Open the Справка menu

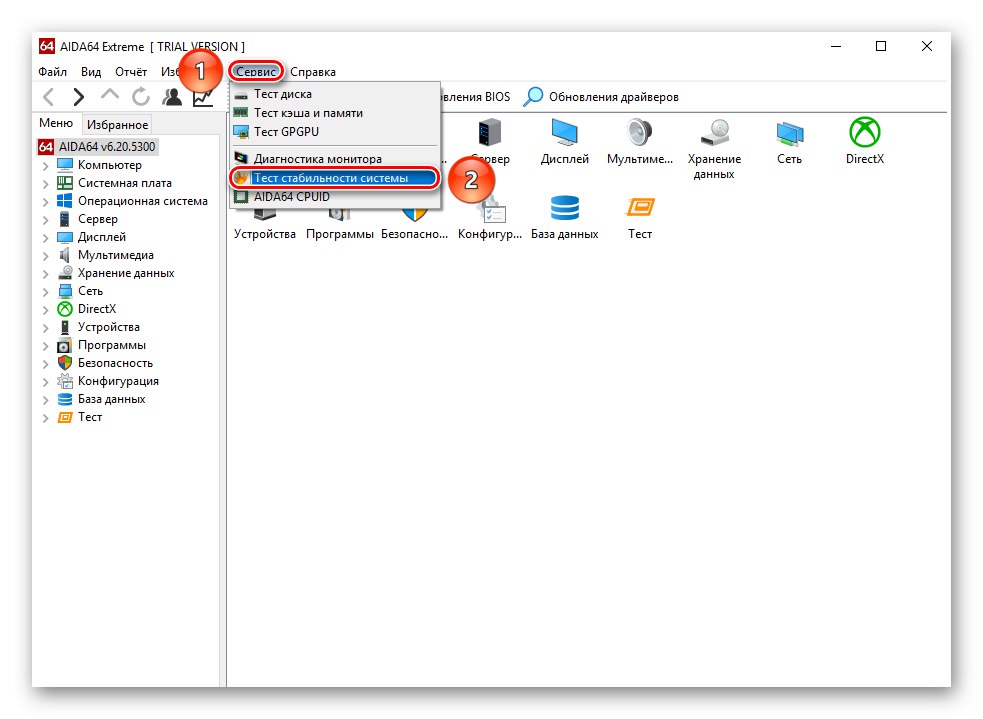pyautogui.click(x=313, y=72)
